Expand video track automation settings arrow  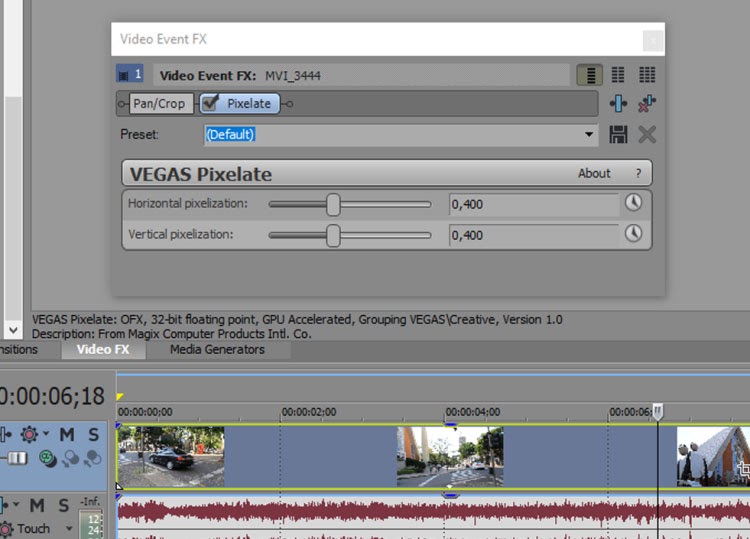tap(46, 433)
